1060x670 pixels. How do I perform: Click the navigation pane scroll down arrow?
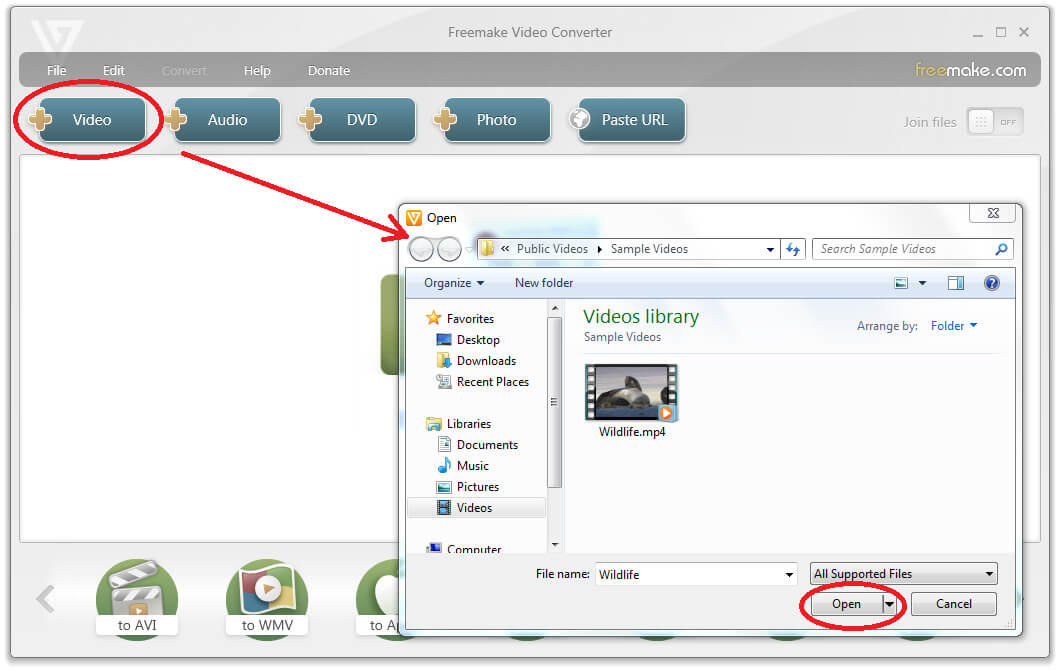coord(554,545)
